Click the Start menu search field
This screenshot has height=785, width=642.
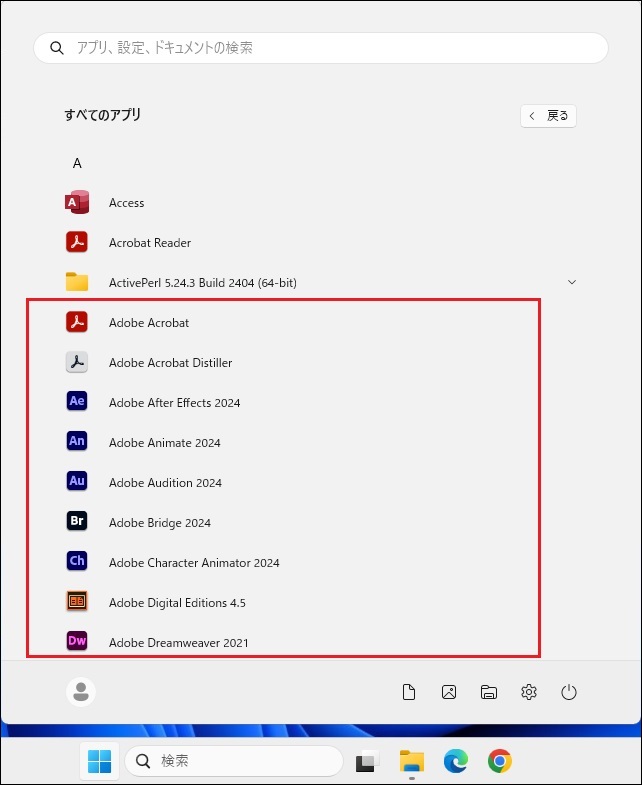320,48
